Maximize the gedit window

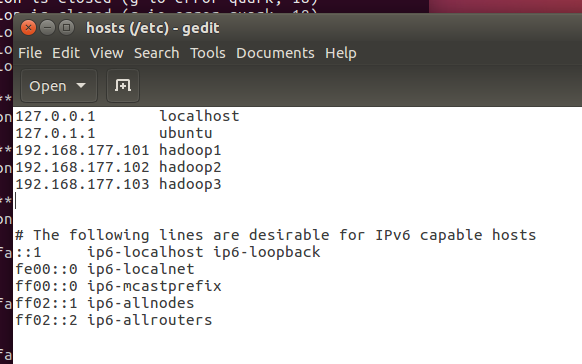click(x=66, y=28)
